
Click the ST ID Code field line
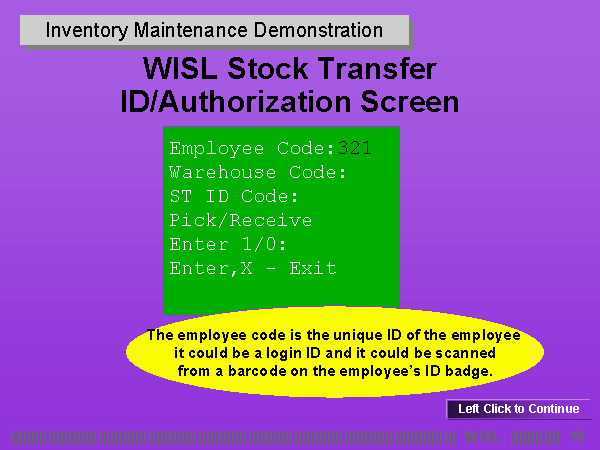pyautogui.click(x=234, y=196)
